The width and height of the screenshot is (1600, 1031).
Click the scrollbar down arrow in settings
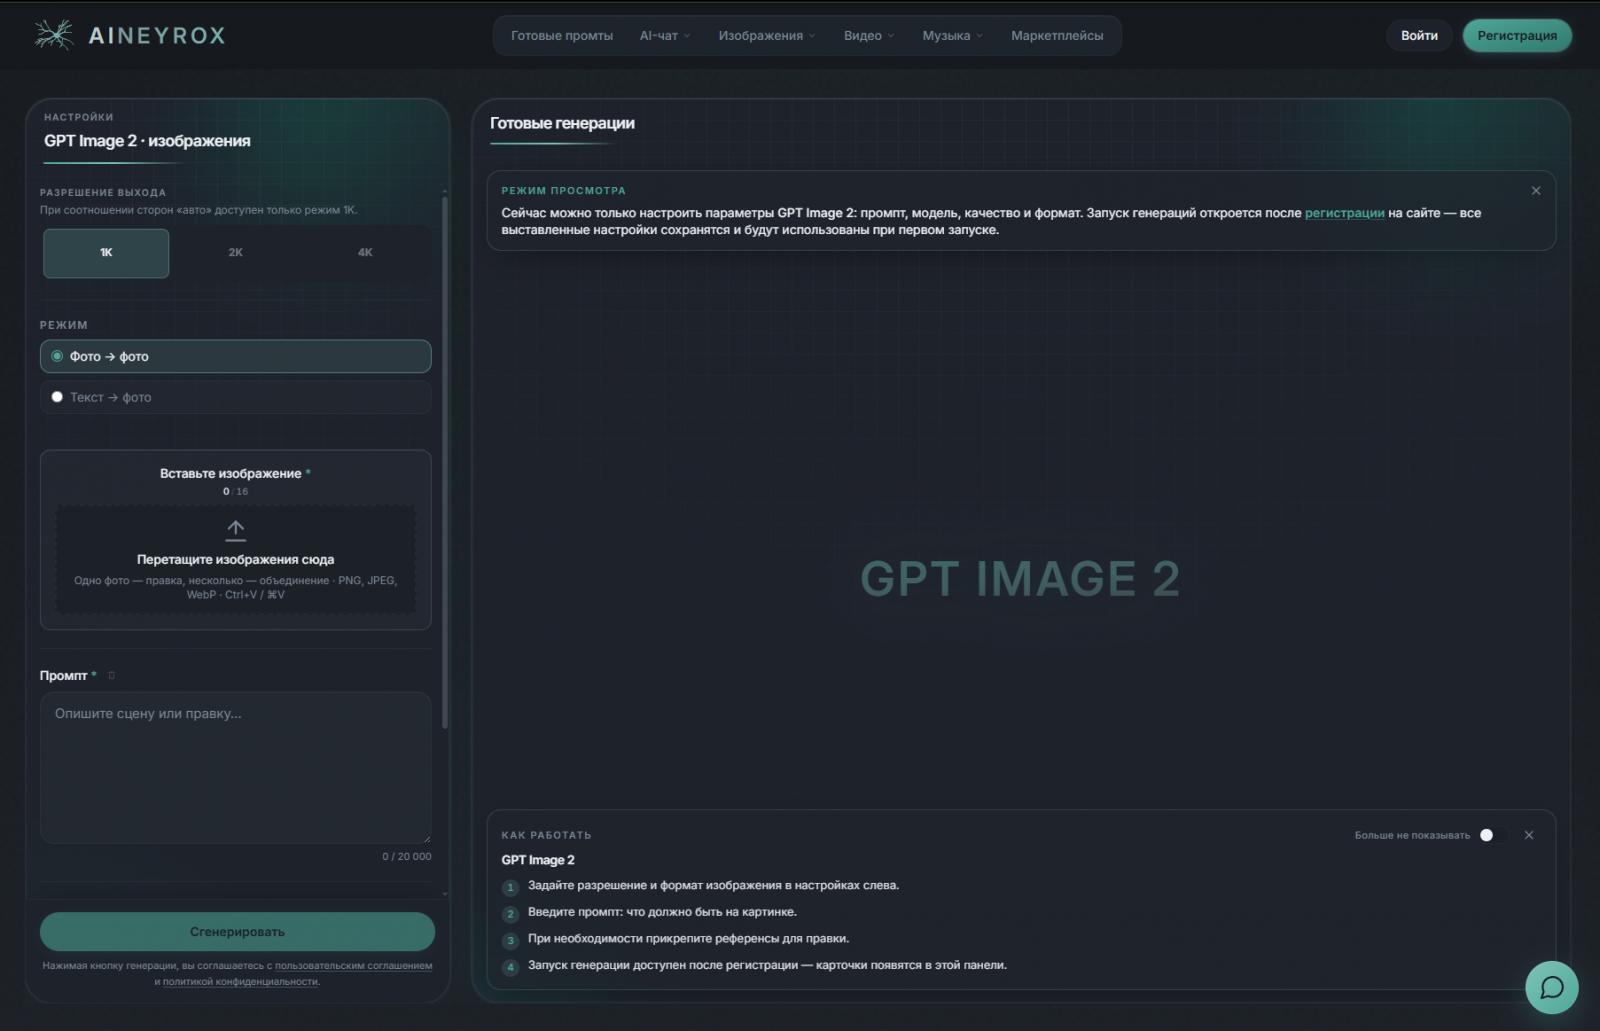pos(445,894)
